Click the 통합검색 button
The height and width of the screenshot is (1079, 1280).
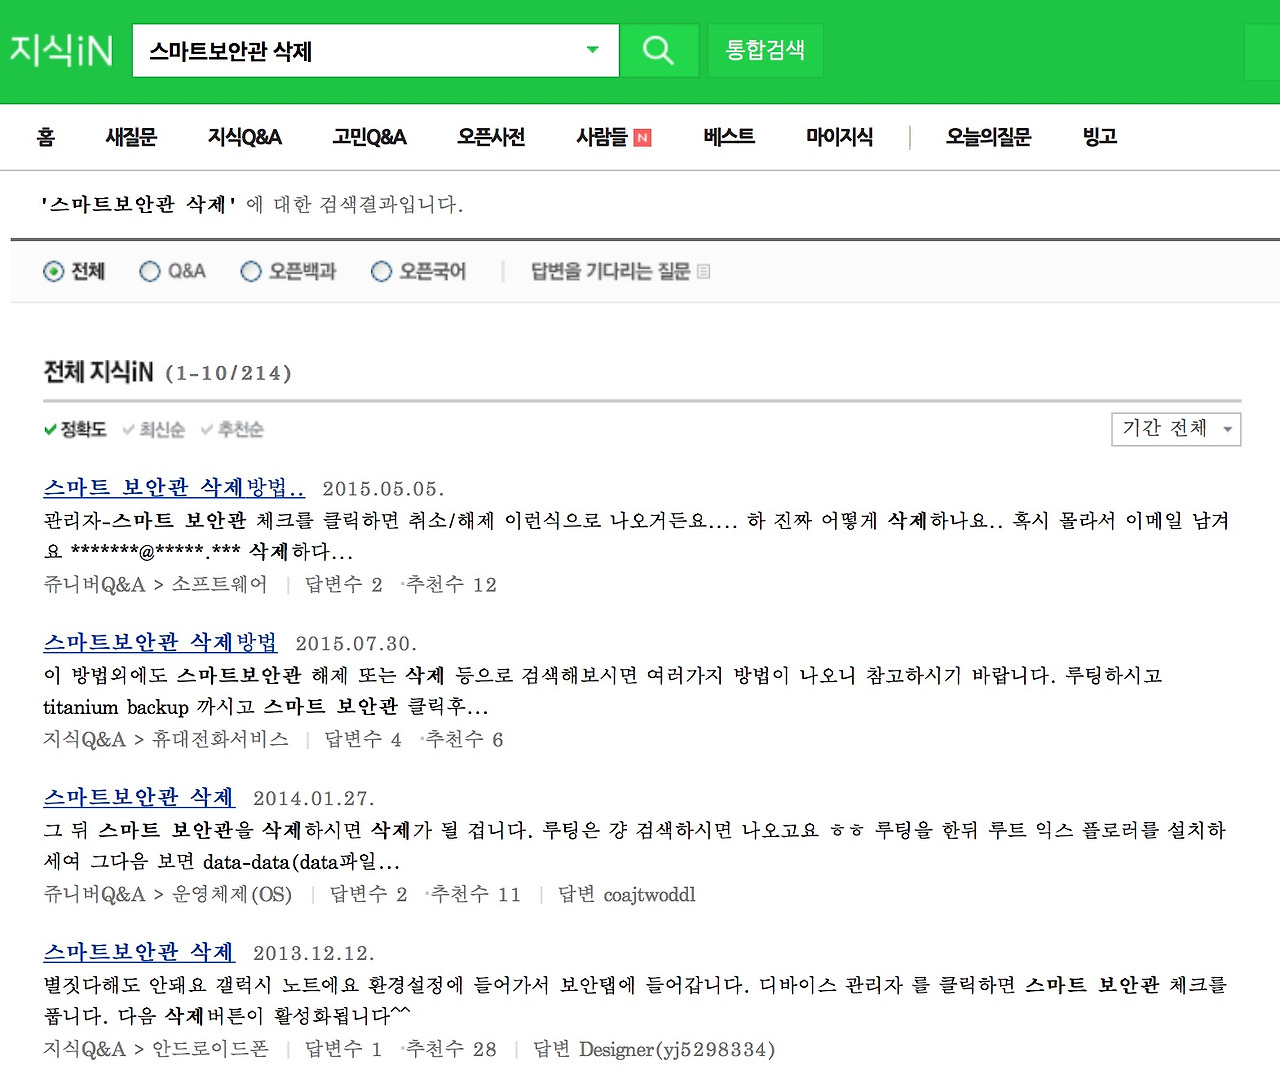coord(765,50)
